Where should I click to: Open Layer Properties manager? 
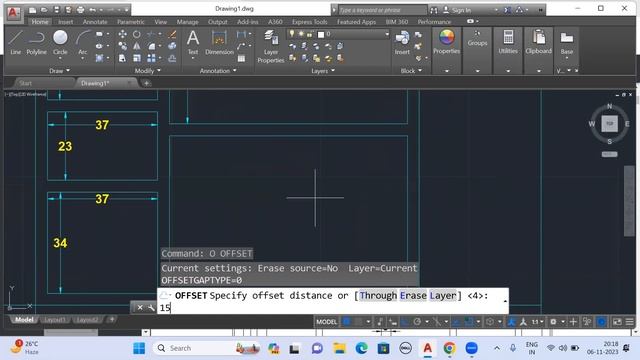[271, 46]
